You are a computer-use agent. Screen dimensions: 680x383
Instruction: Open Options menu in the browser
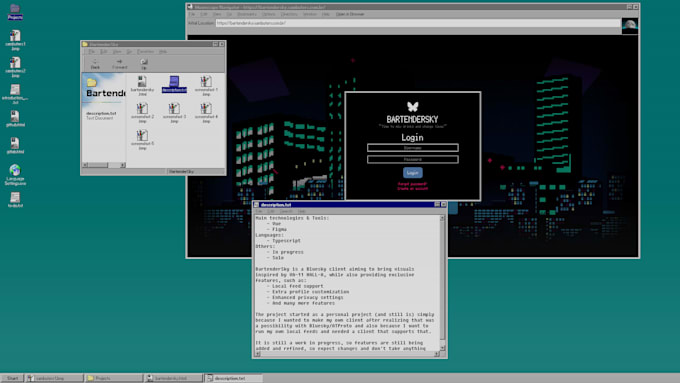click(x=268, y=14)
